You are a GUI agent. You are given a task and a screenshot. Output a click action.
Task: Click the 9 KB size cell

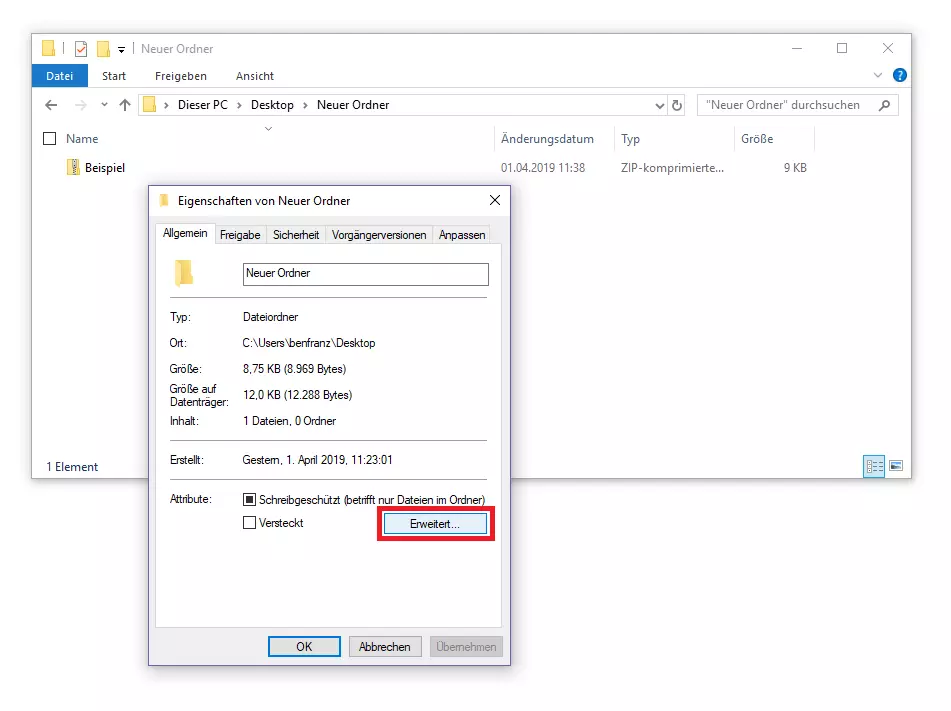coord(795,168)
